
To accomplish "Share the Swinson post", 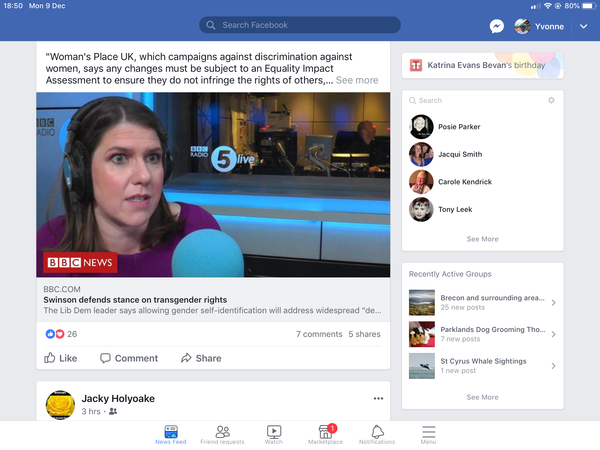I will click(x=201, y=358).
